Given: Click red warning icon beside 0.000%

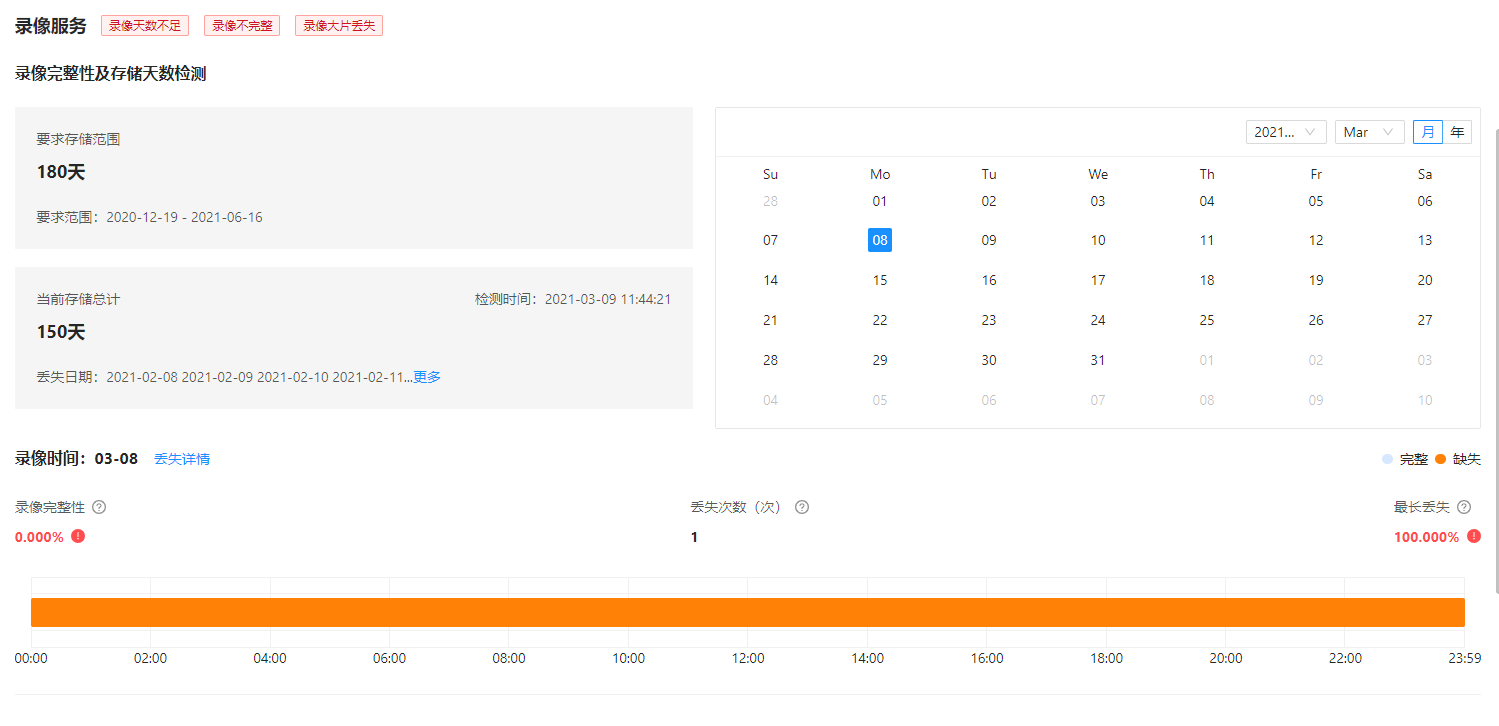Looking at the screenshot, I should [x=78, y=536].
